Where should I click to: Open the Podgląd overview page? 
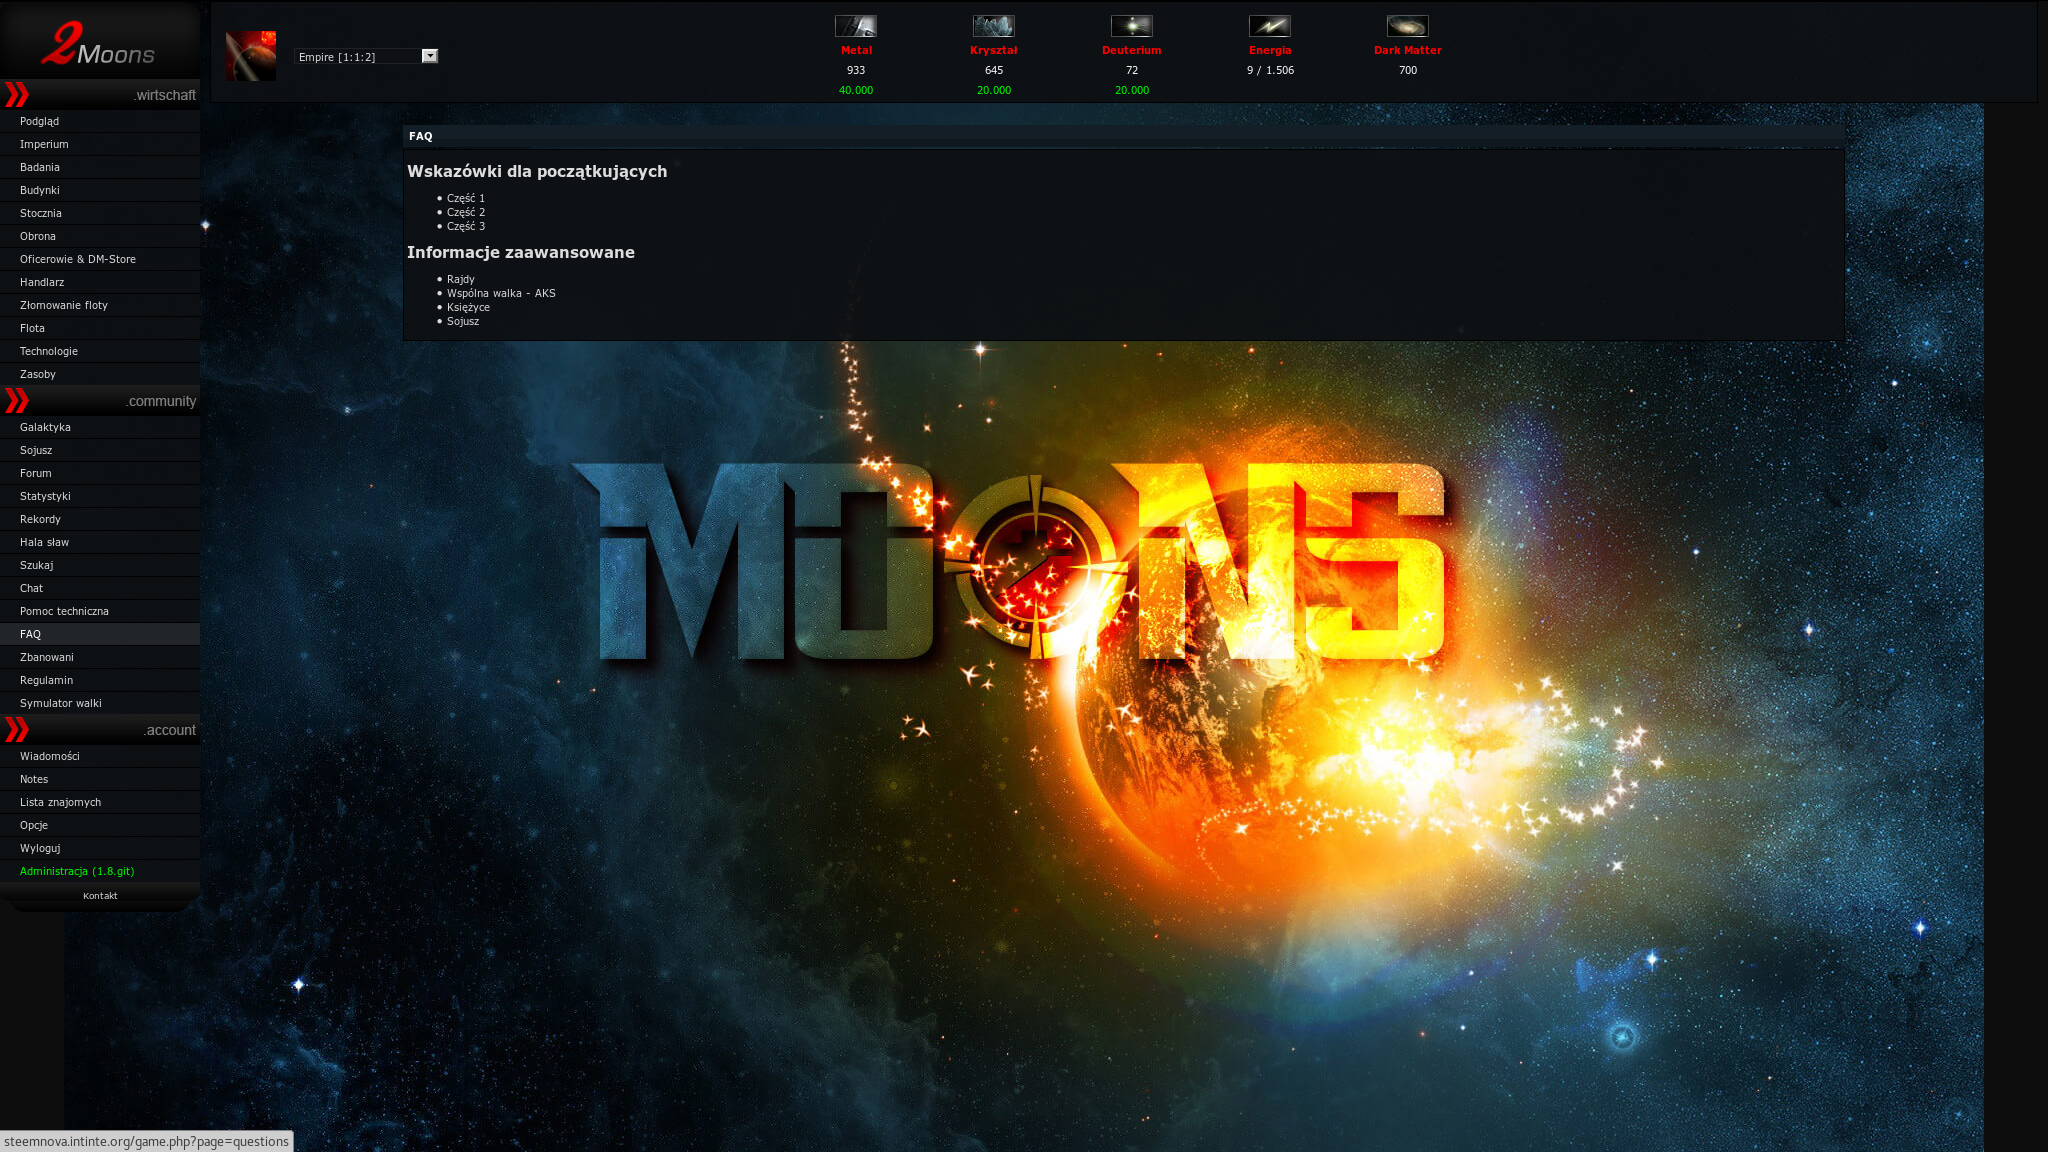click(100, 121)
